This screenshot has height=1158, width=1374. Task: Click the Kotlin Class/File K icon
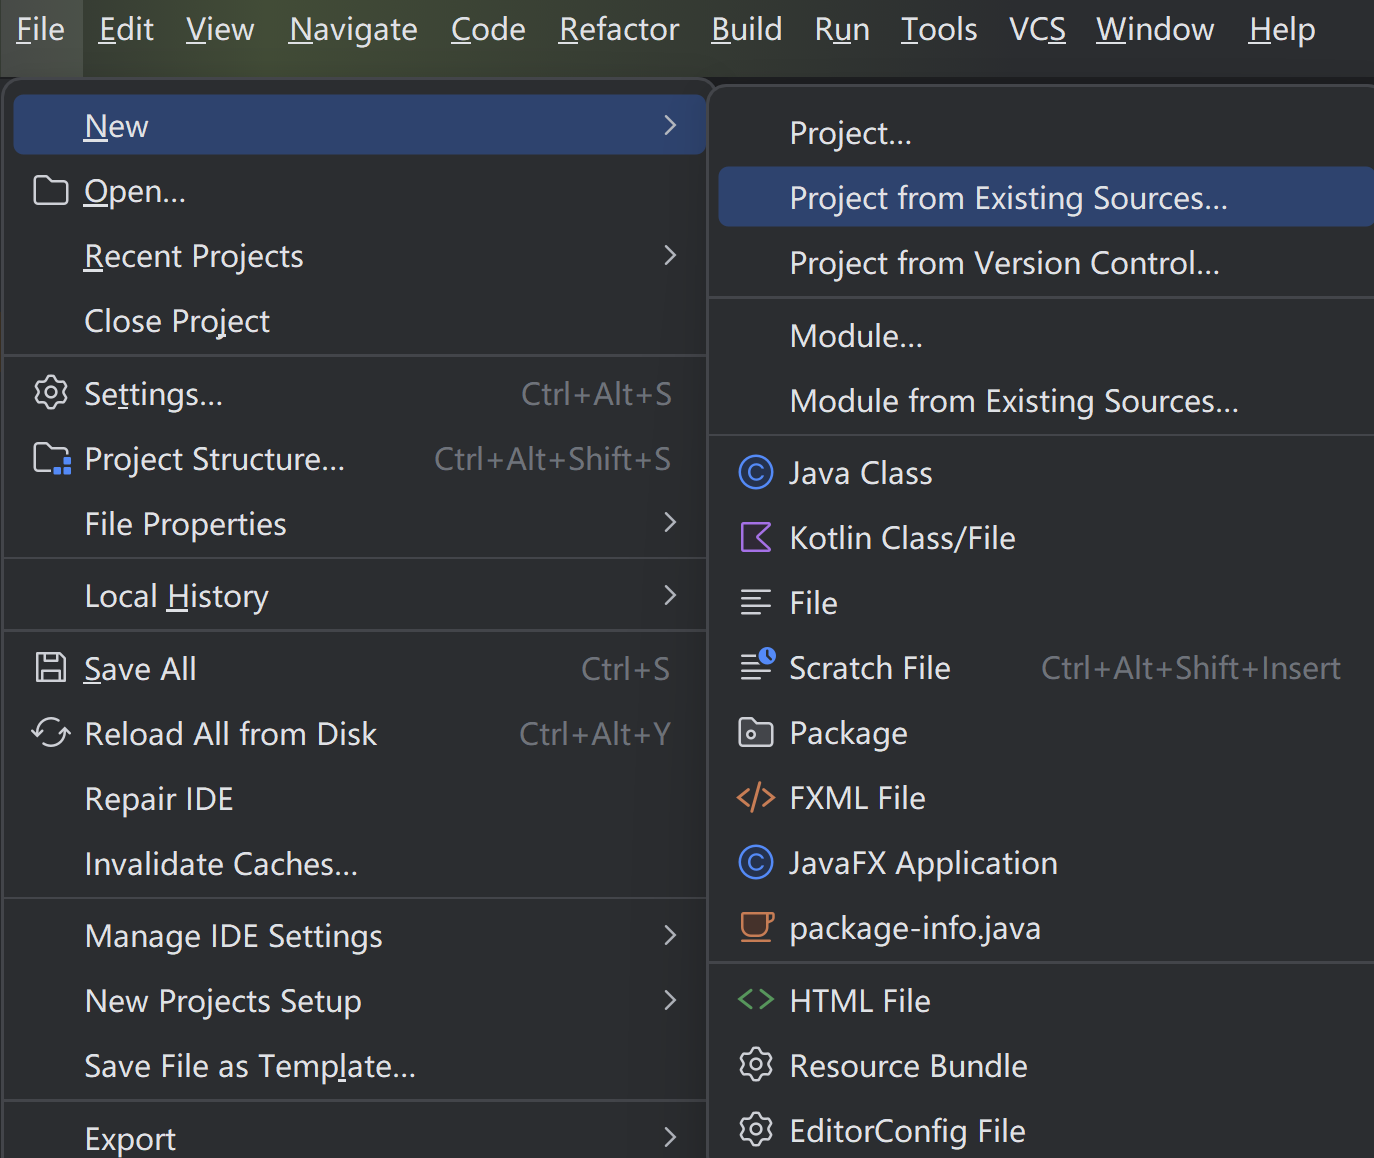click(756, 537)
